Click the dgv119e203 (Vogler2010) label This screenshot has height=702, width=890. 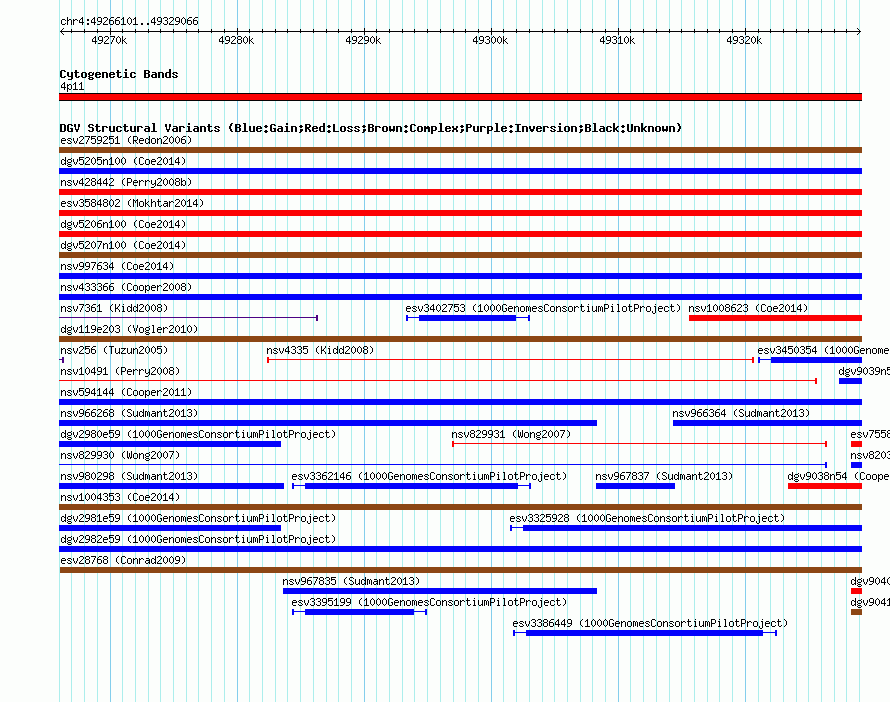click(x=129, y=329)
